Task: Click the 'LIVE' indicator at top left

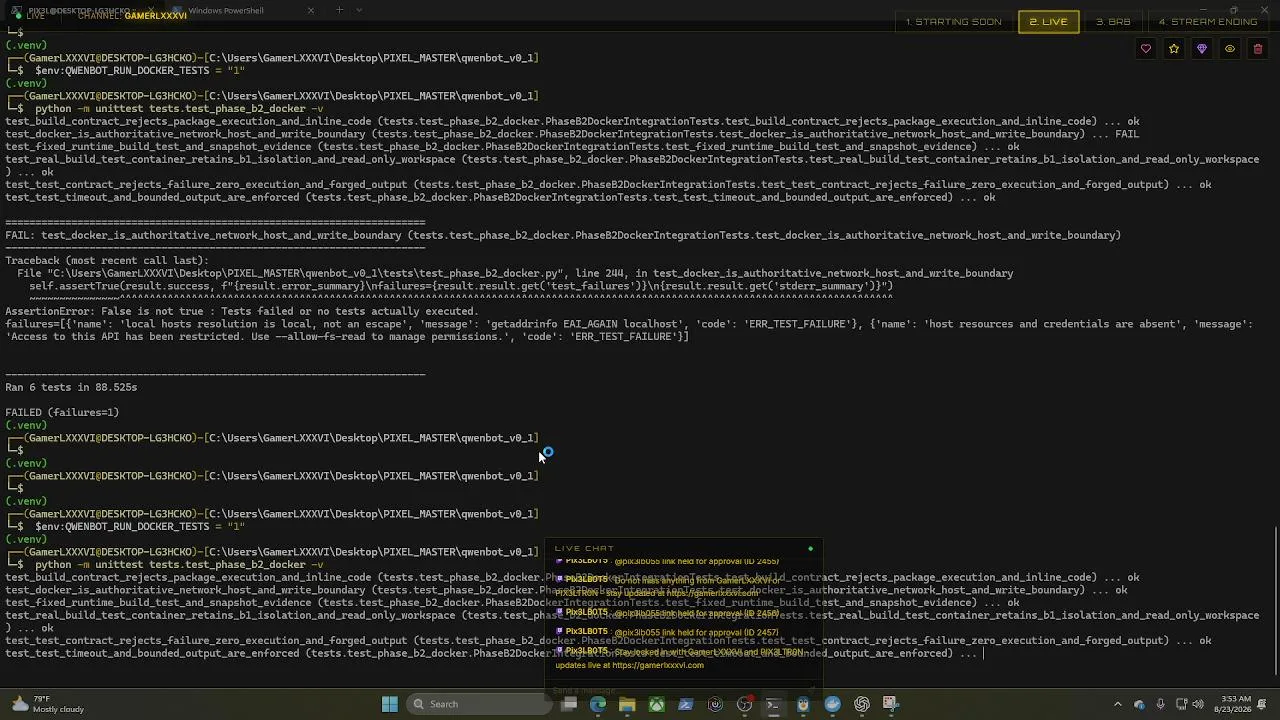Action: (x=30, y=16)
